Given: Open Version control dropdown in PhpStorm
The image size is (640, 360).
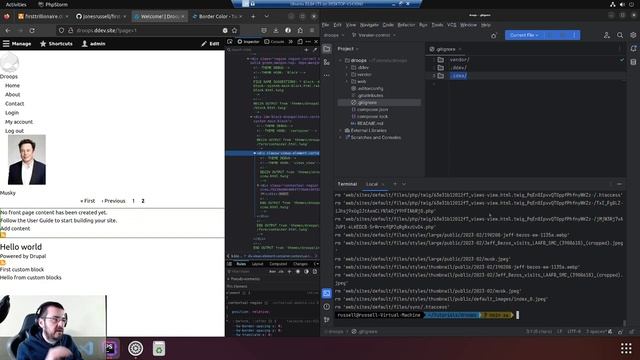Looking at the screenshot, I should [373, 35].
